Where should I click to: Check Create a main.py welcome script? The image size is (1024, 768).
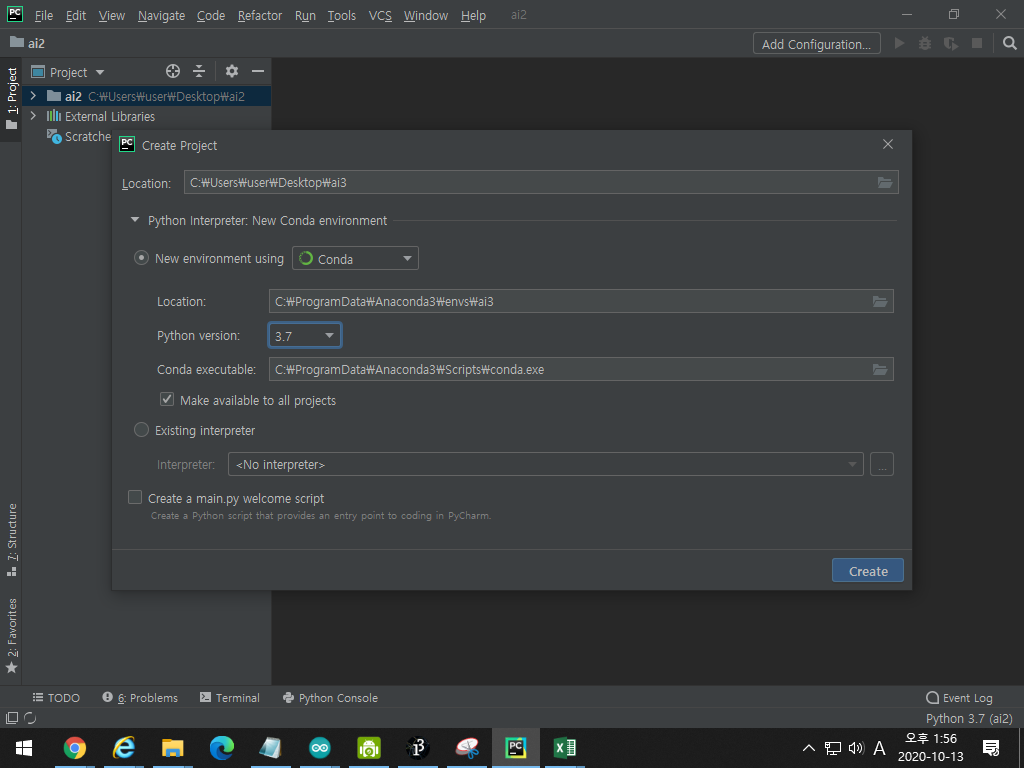(135, 498)
